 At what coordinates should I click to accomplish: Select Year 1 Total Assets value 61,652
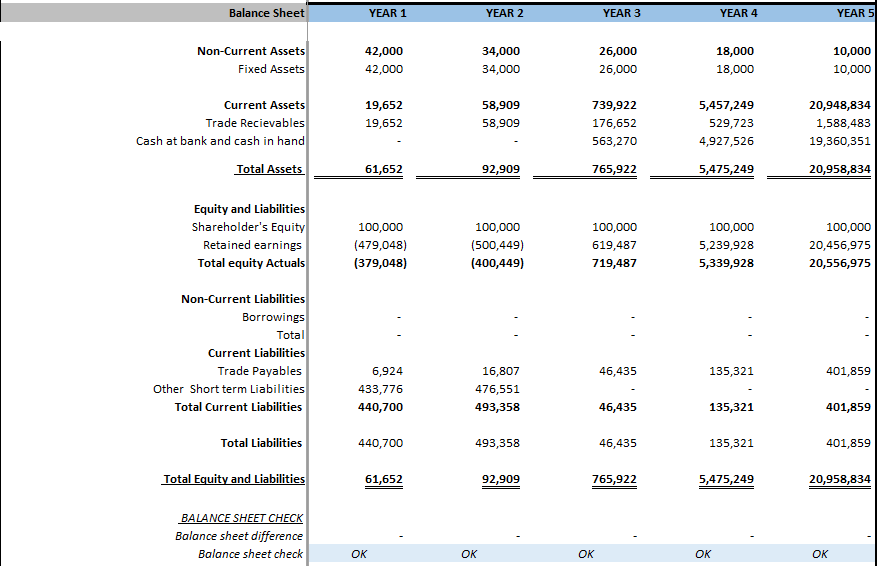384,168
